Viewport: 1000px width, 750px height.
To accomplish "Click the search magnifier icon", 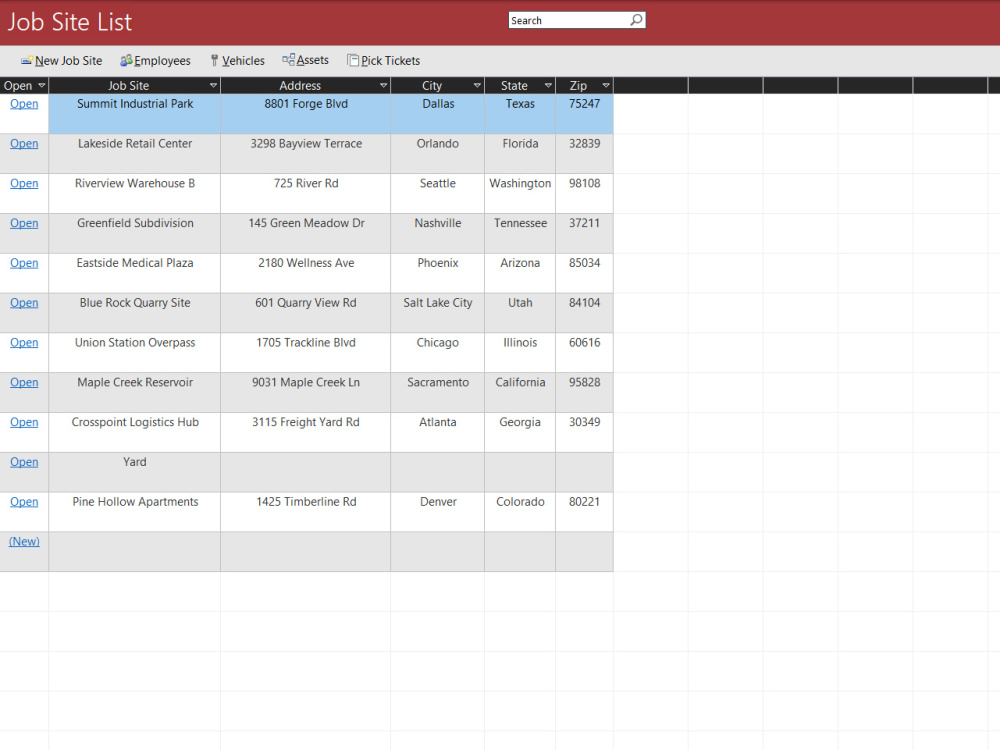I will 636,20.
